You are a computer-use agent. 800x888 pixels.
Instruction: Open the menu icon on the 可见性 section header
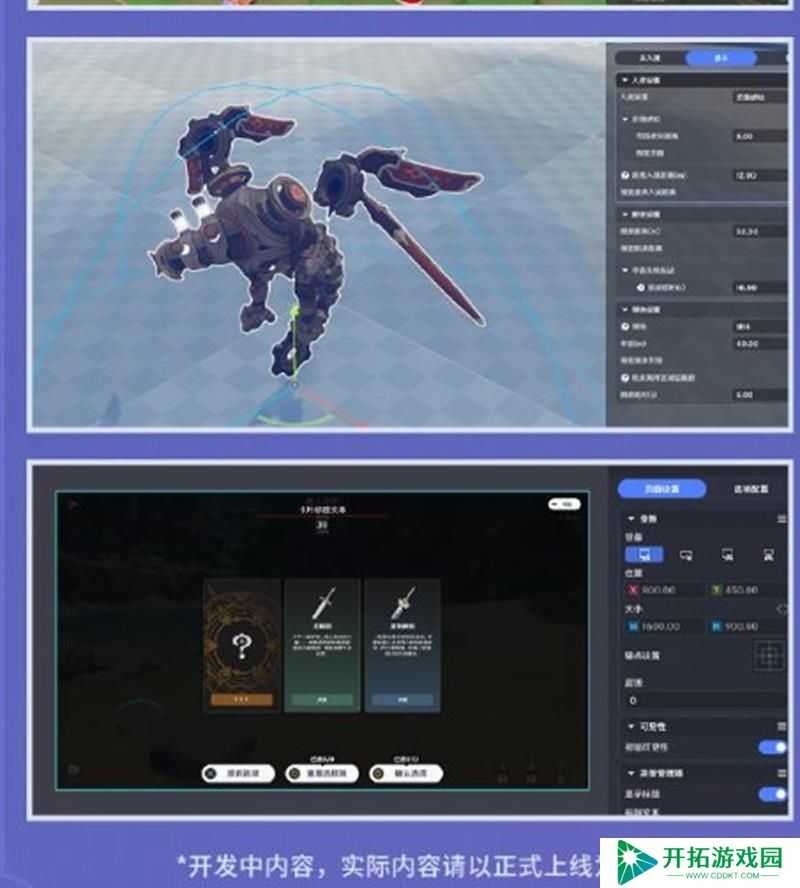coord(781,726)
